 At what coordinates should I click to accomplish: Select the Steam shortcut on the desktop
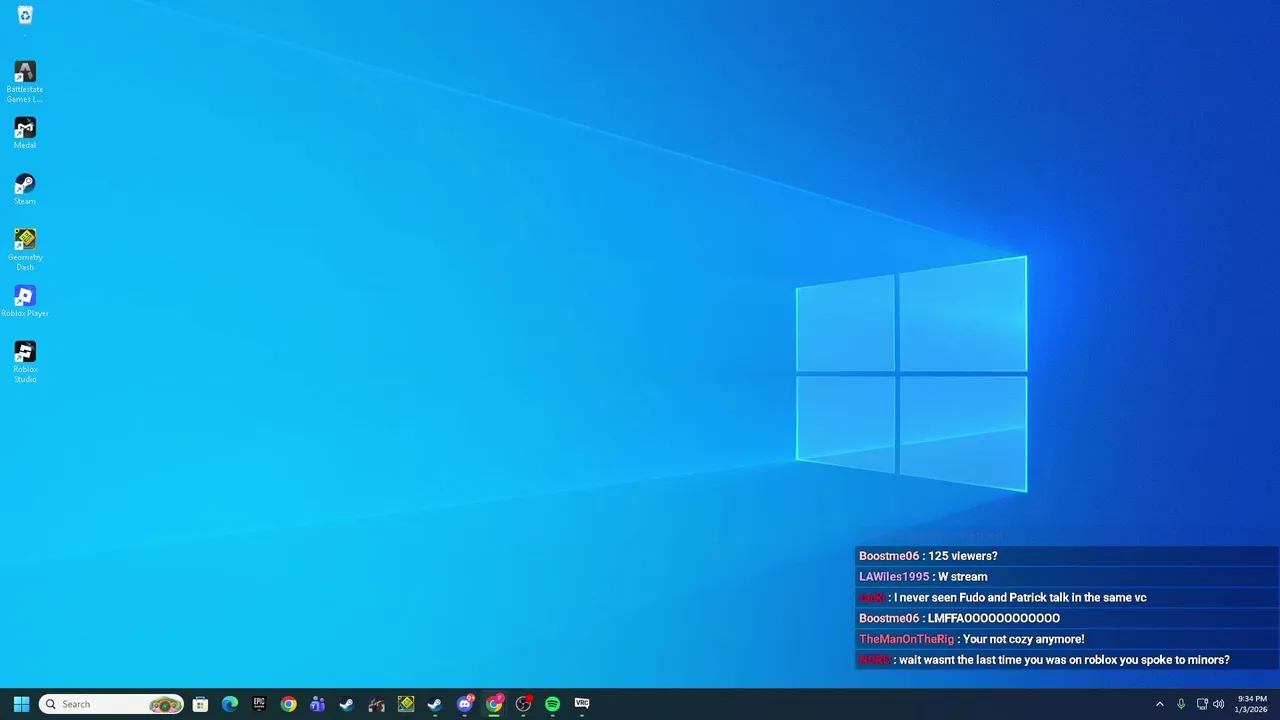(x=25, y=190)
